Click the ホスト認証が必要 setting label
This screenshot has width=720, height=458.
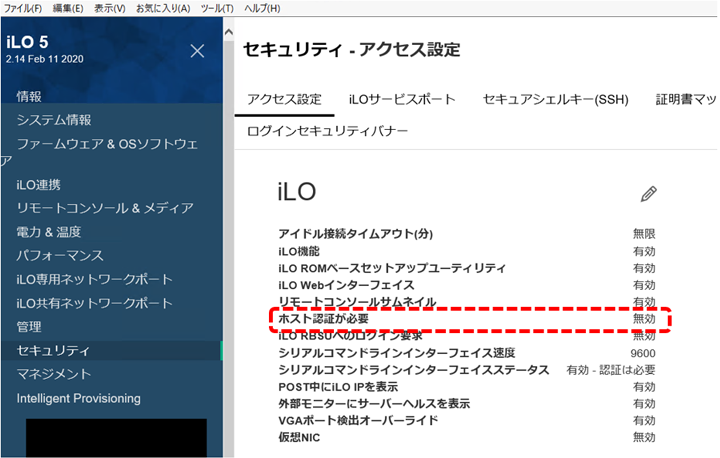coord(323,319)
